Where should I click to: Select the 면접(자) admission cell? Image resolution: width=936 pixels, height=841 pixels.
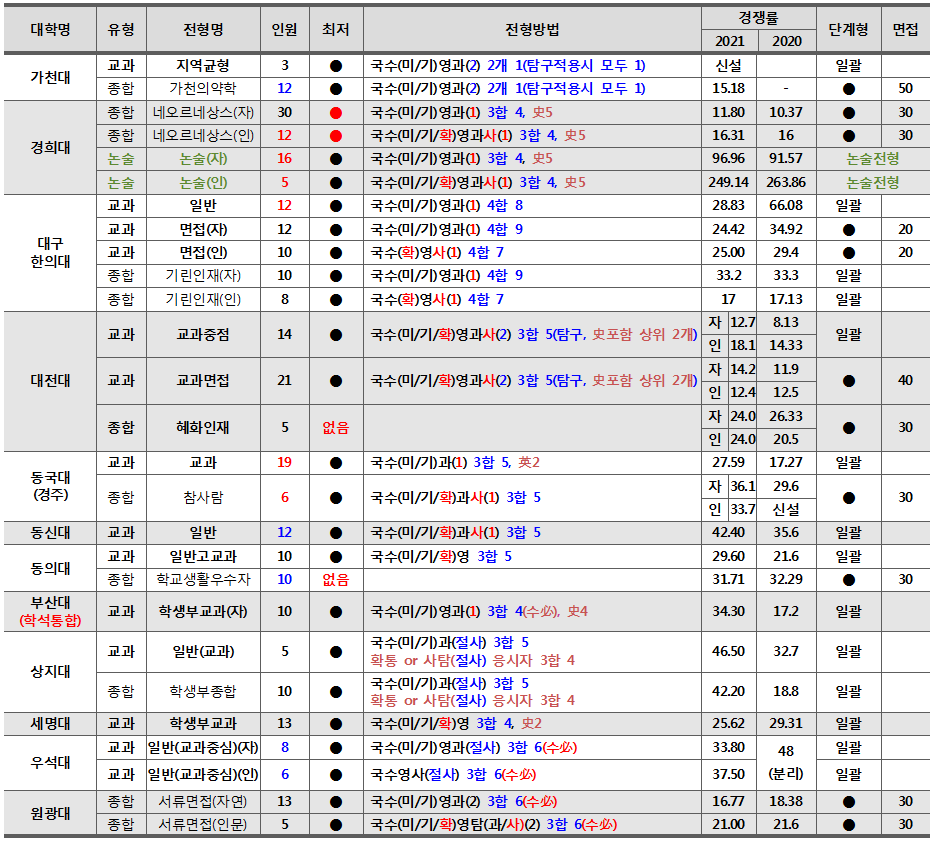(x=203, y=229)
